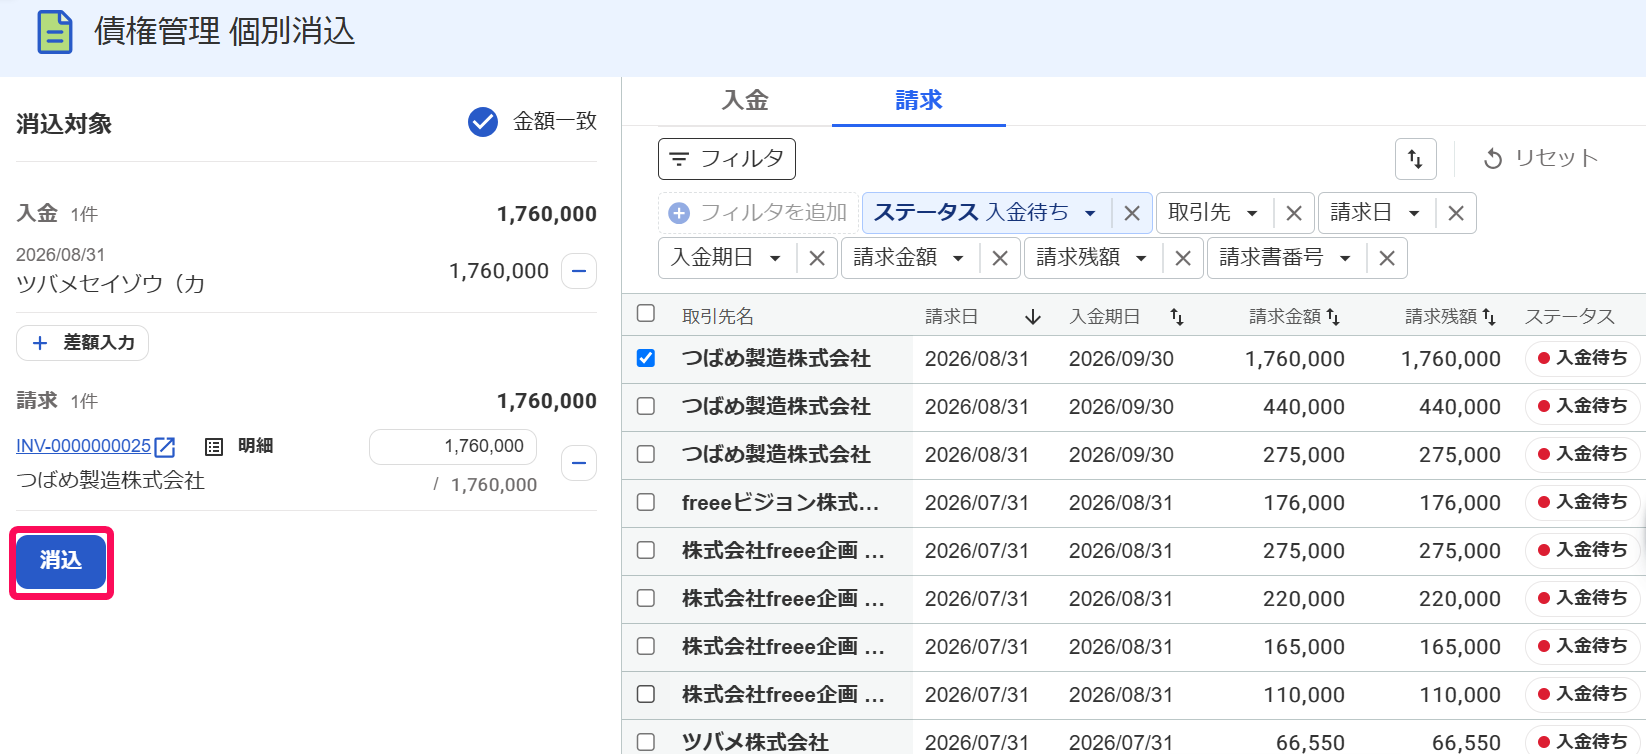This screenshot has height=754, width=1646.
Task: Remove the ツバメセイゾウ payment with minus button
Action: pos(579,271)
